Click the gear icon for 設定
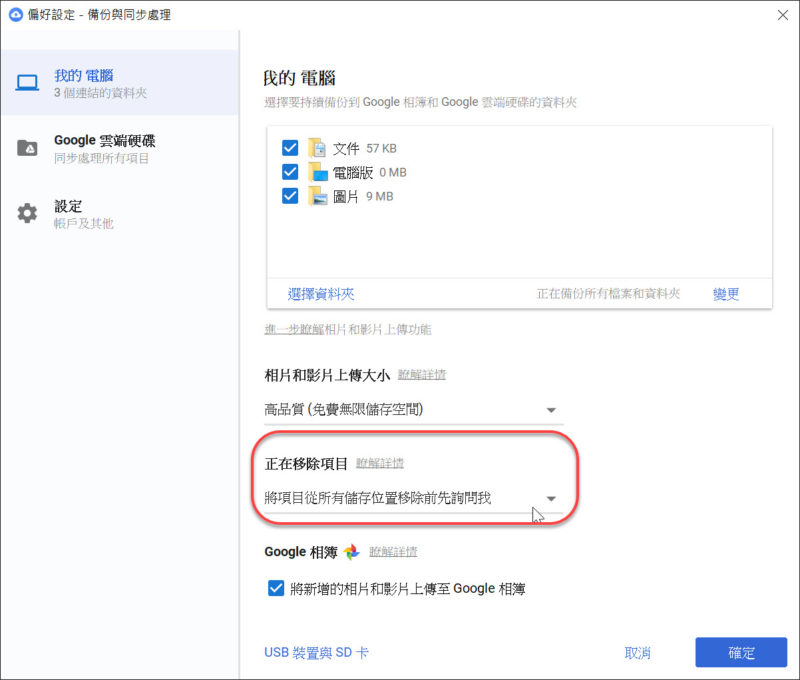800x680 pixels. coord(27,213)
